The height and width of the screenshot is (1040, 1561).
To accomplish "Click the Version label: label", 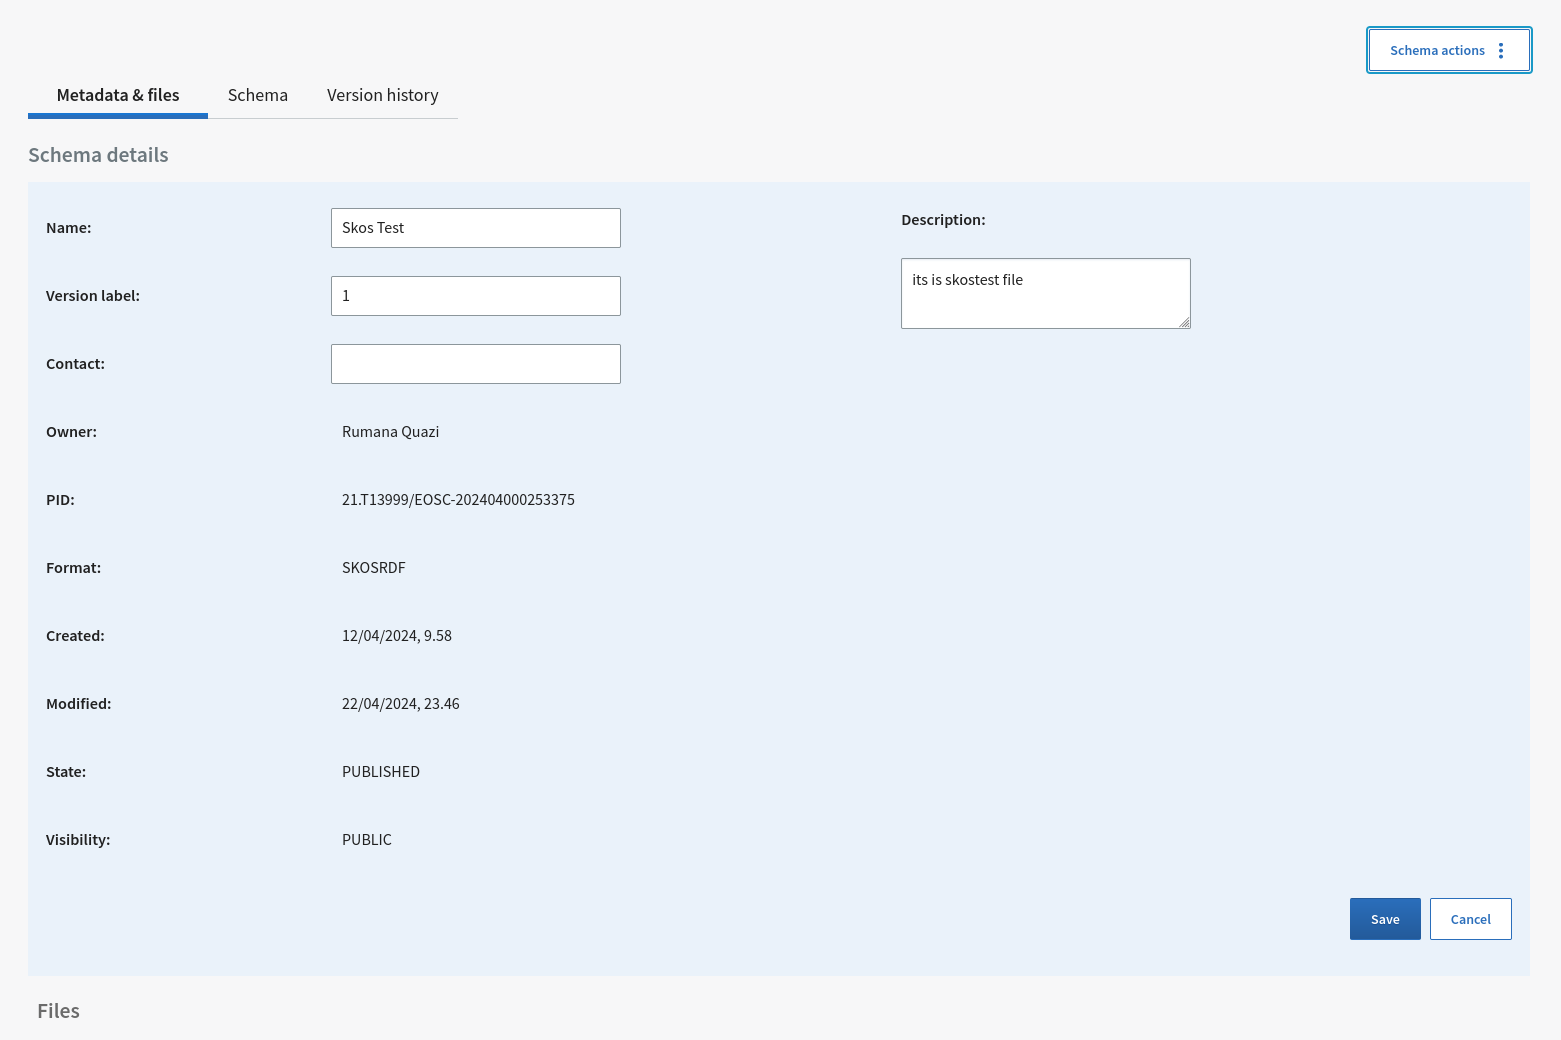I will pyautogui.click(x=93, y=296).
